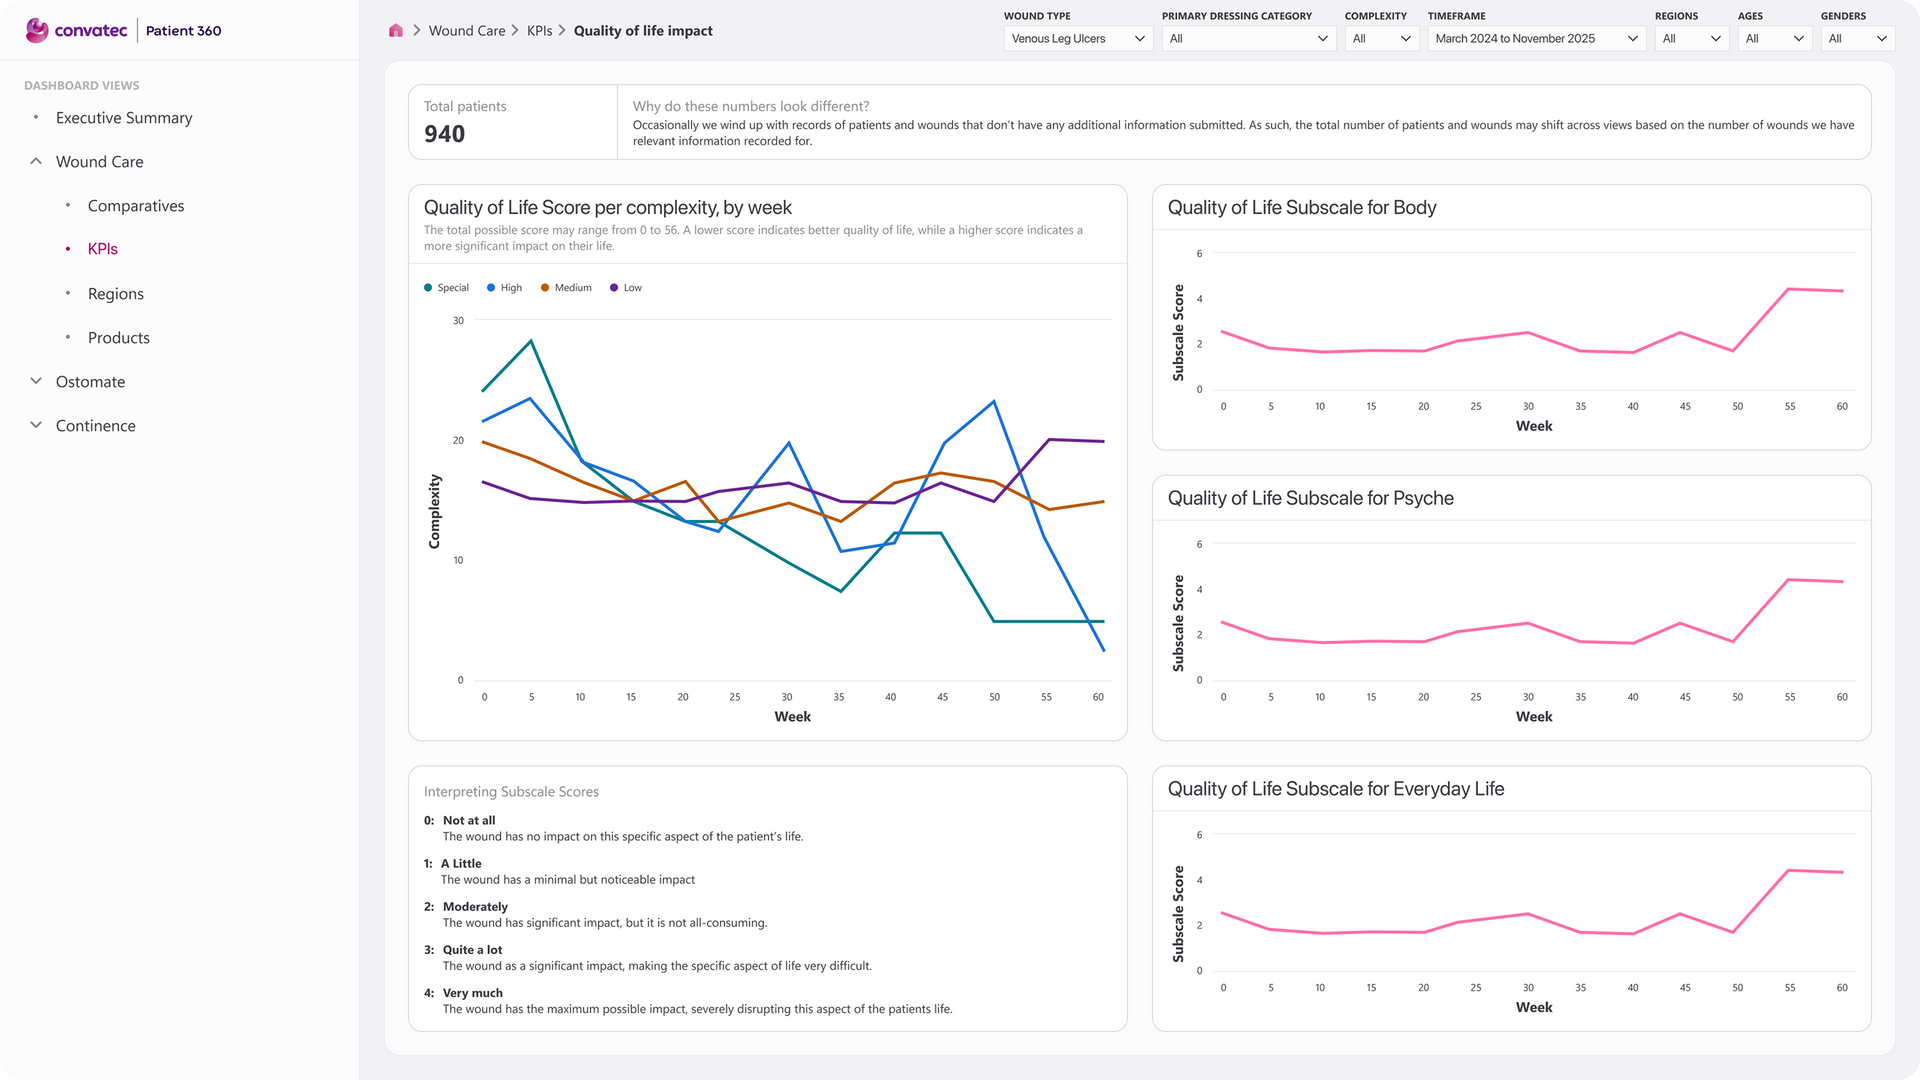Click the Wound Care breadcrumb link

[467, 31]
